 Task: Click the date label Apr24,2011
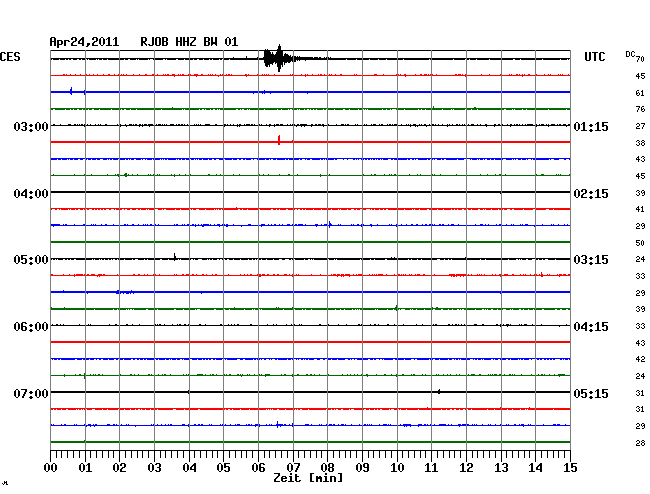click(x=84, y=42)
